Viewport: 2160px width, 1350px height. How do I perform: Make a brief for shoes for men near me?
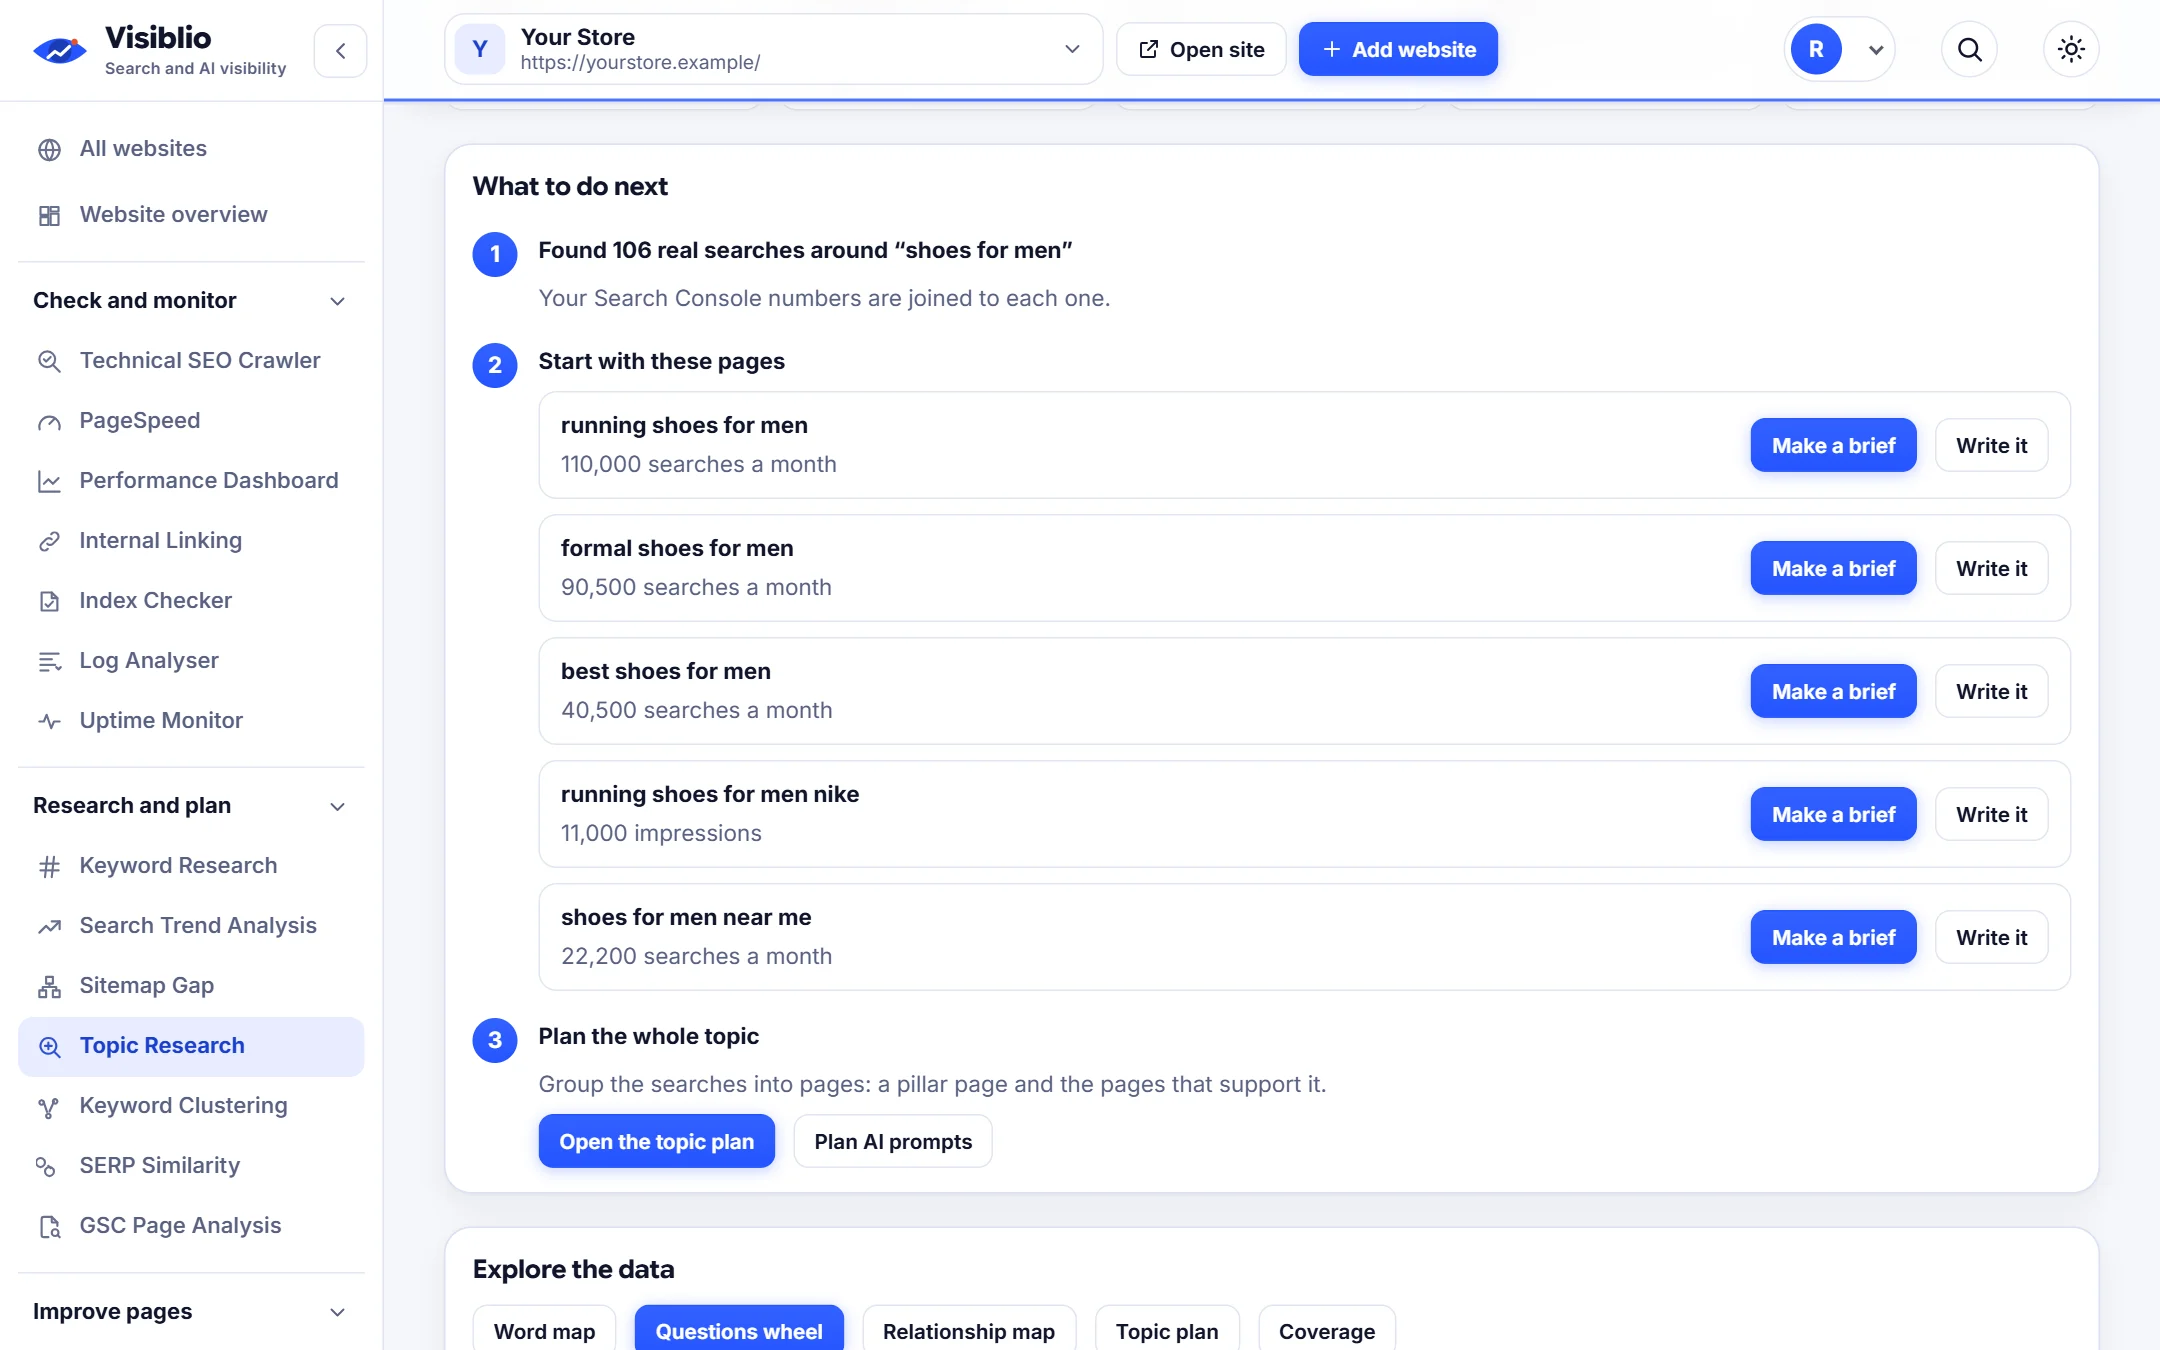point(1833,937)
